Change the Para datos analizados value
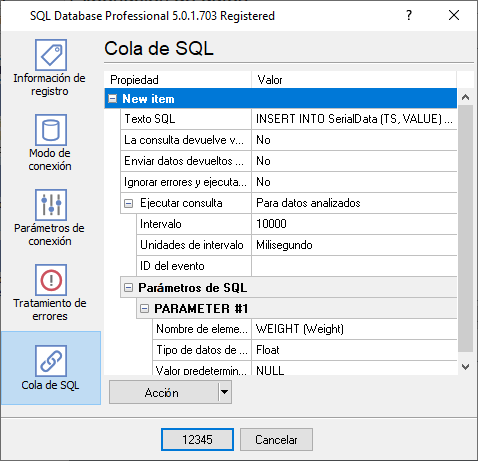Screen dimensions: 478x461 click(x=354, y=203)
